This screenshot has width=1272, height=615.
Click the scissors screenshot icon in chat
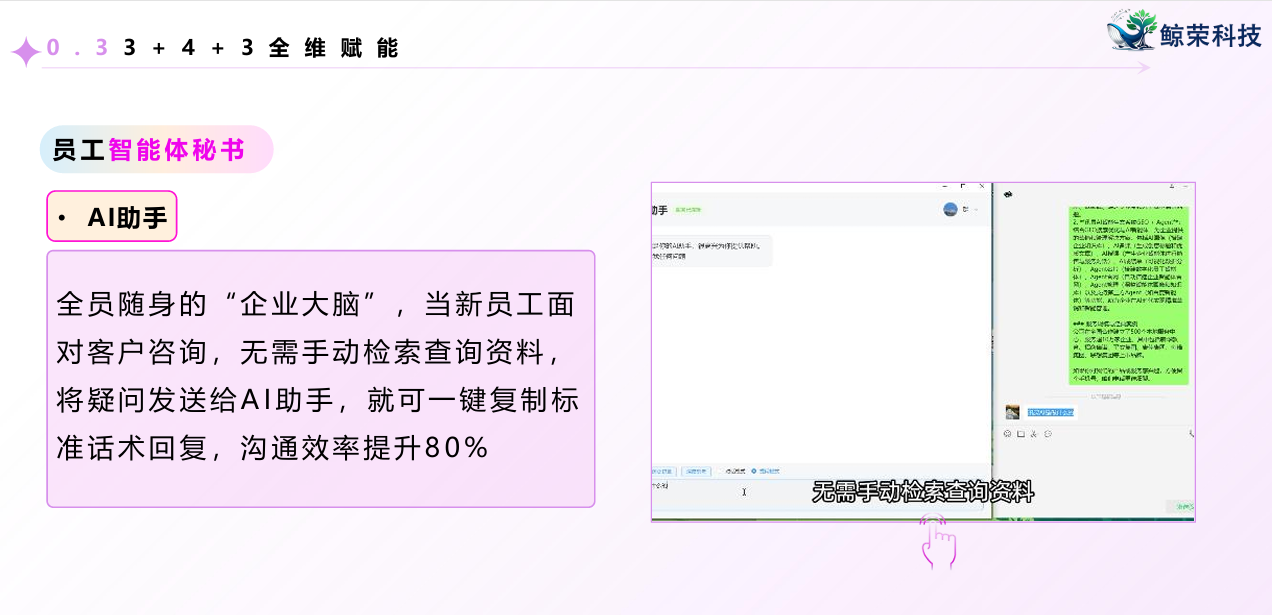click(x=1034, y=434)
